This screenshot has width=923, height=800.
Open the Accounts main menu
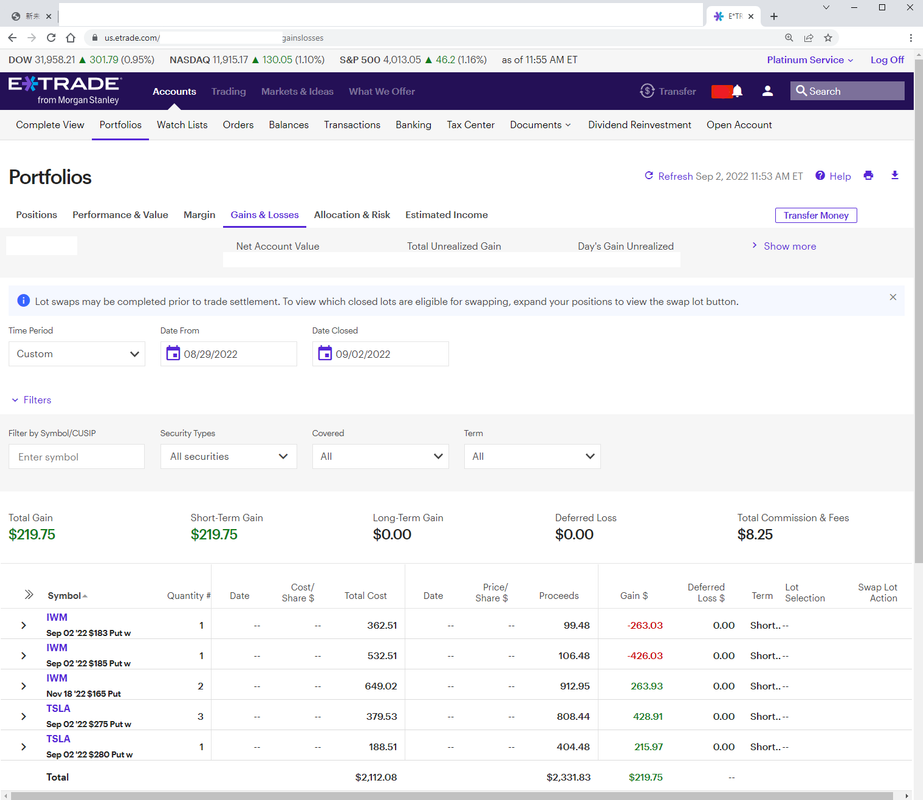coord(174,91)
